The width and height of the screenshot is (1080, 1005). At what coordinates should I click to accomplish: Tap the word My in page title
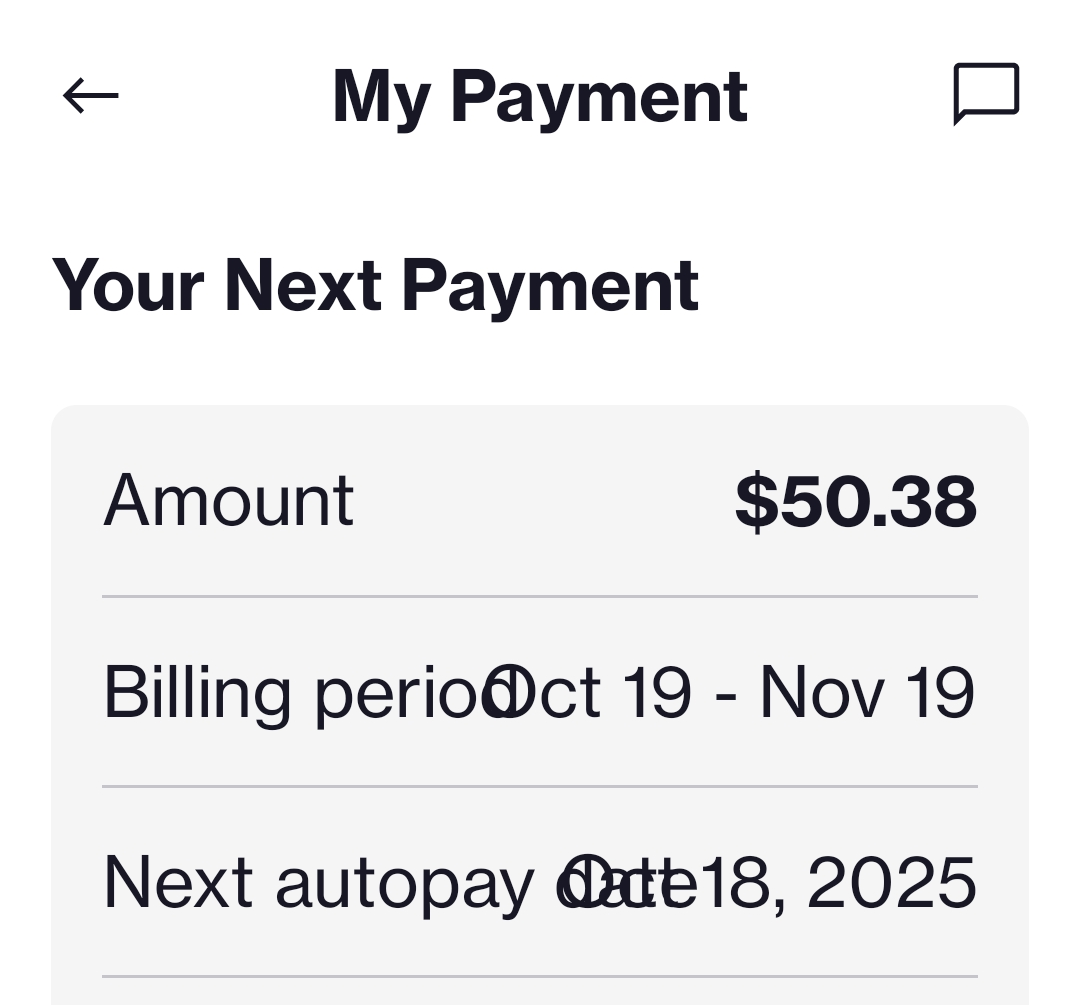[x=380, y=98]
